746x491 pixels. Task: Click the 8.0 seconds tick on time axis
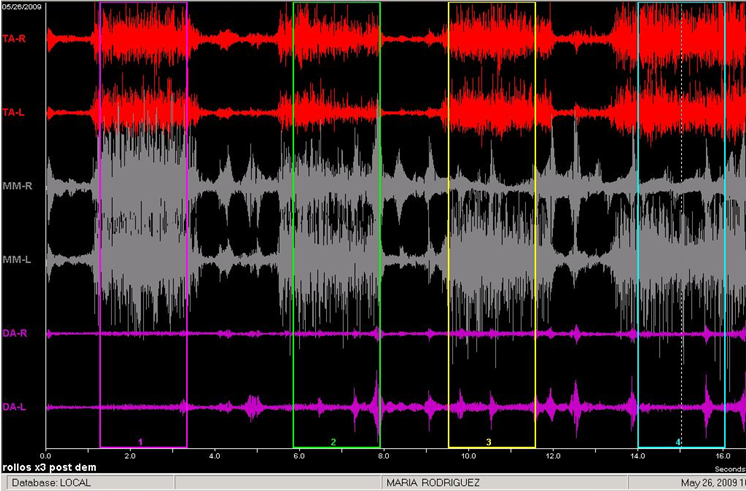click(x=383, y=455)
